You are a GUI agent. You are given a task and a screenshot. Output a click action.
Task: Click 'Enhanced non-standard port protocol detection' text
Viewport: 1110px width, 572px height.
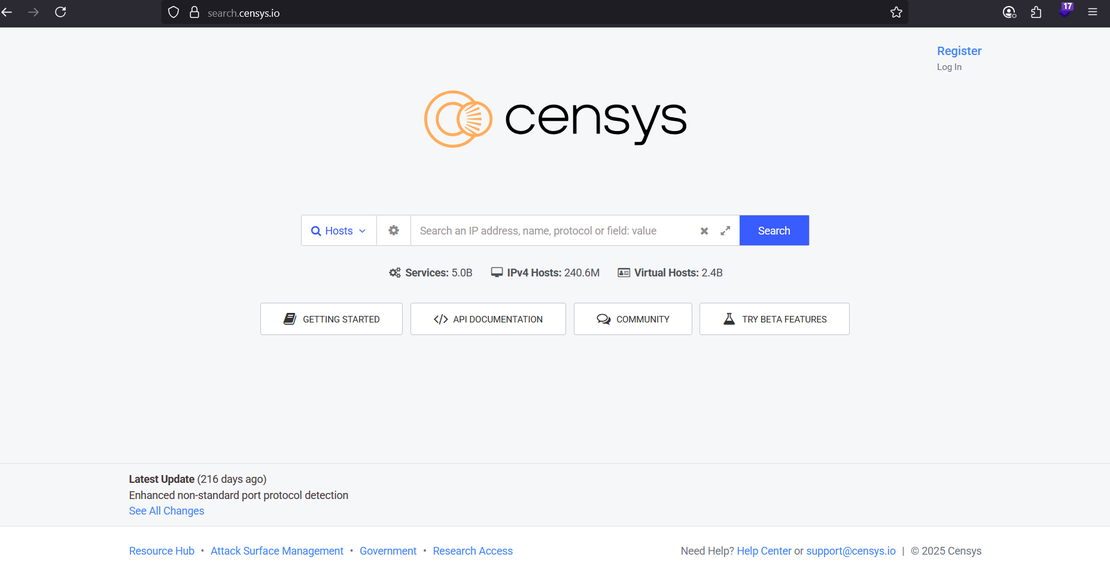(x=239, y=496)
